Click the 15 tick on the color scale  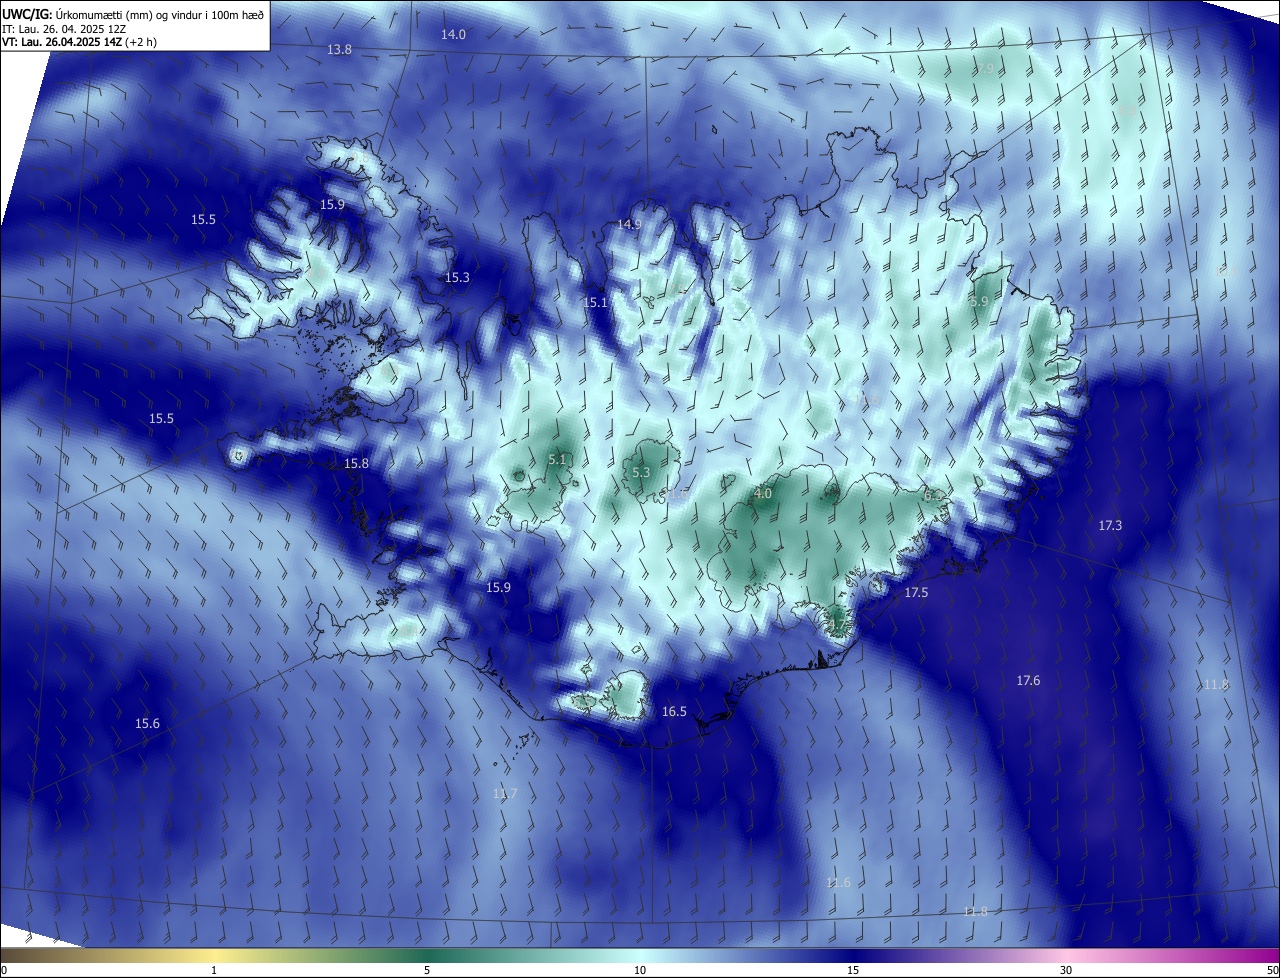tap(853, 971)
